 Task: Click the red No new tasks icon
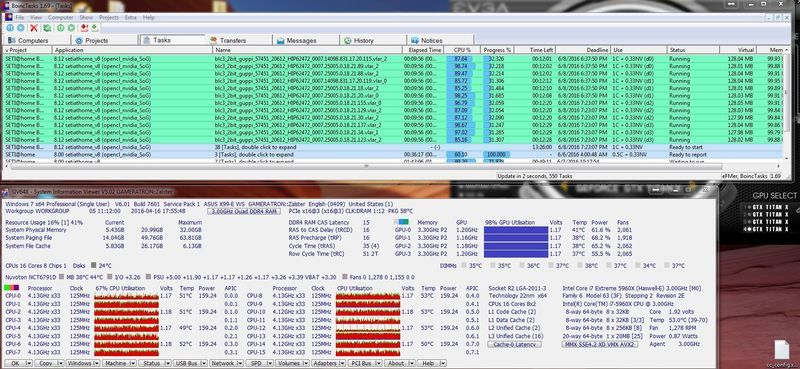coord(84,28)
